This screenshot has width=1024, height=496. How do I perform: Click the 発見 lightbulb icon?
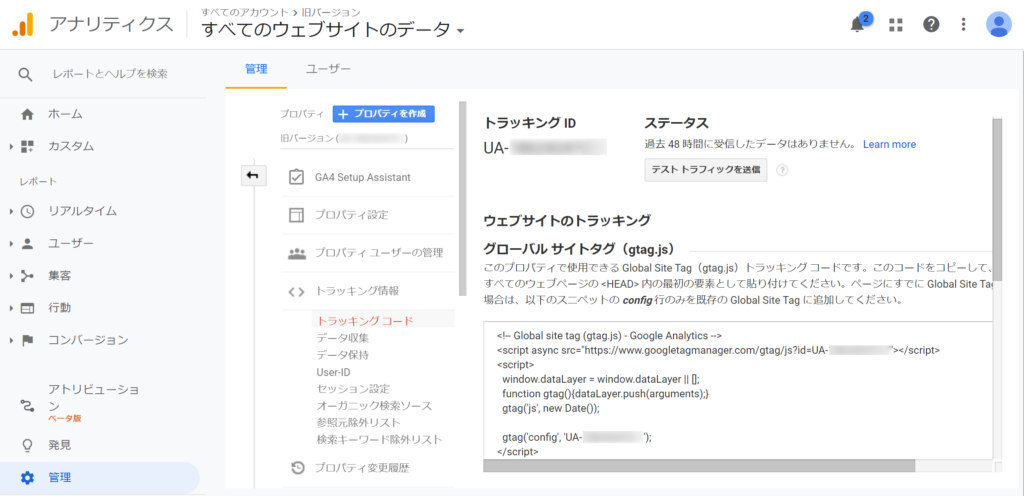click(27, 446)
